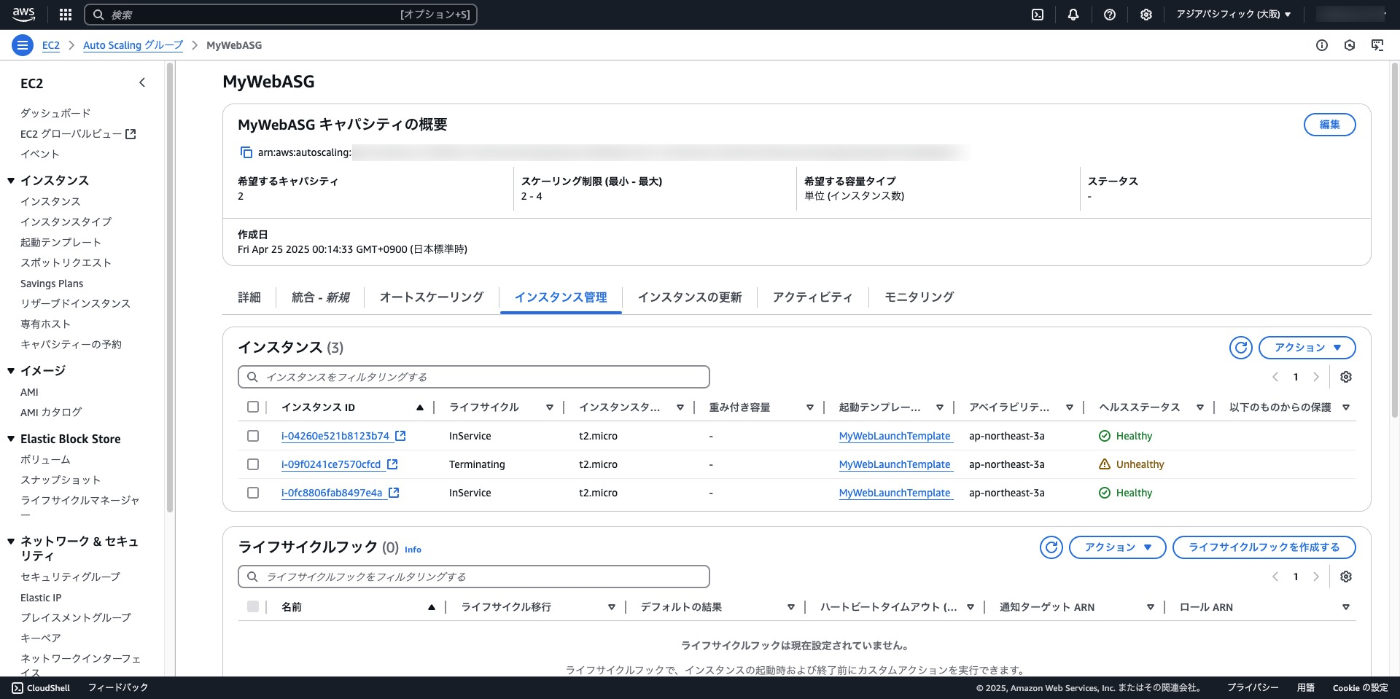Viewport: 1400px width, 699px height.
Task: Open the EC2 breadcrumb link
Action: coord(51,45)
